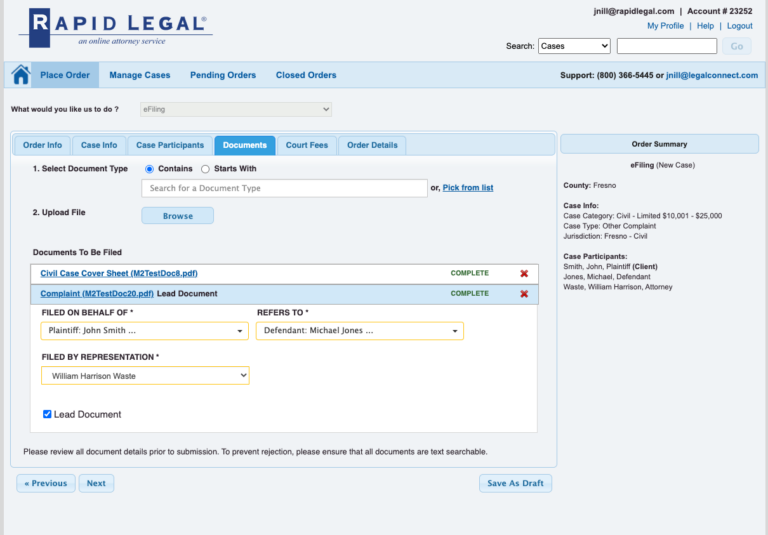Delete Complaint document using red X
The width and height of the screenshot is (768, 535).
(x=524, y=294)
